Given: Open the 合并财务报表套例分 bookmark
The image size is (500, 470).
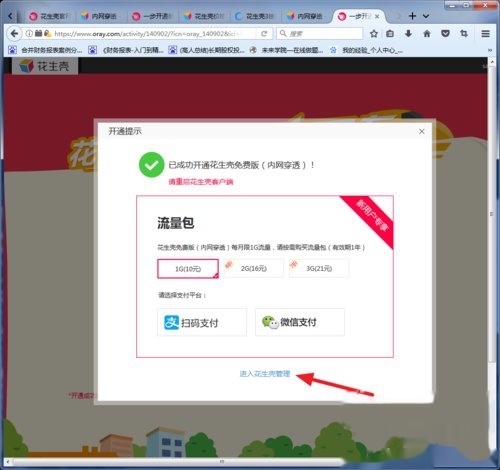Looking at the screenshot, I should (45, 50).
